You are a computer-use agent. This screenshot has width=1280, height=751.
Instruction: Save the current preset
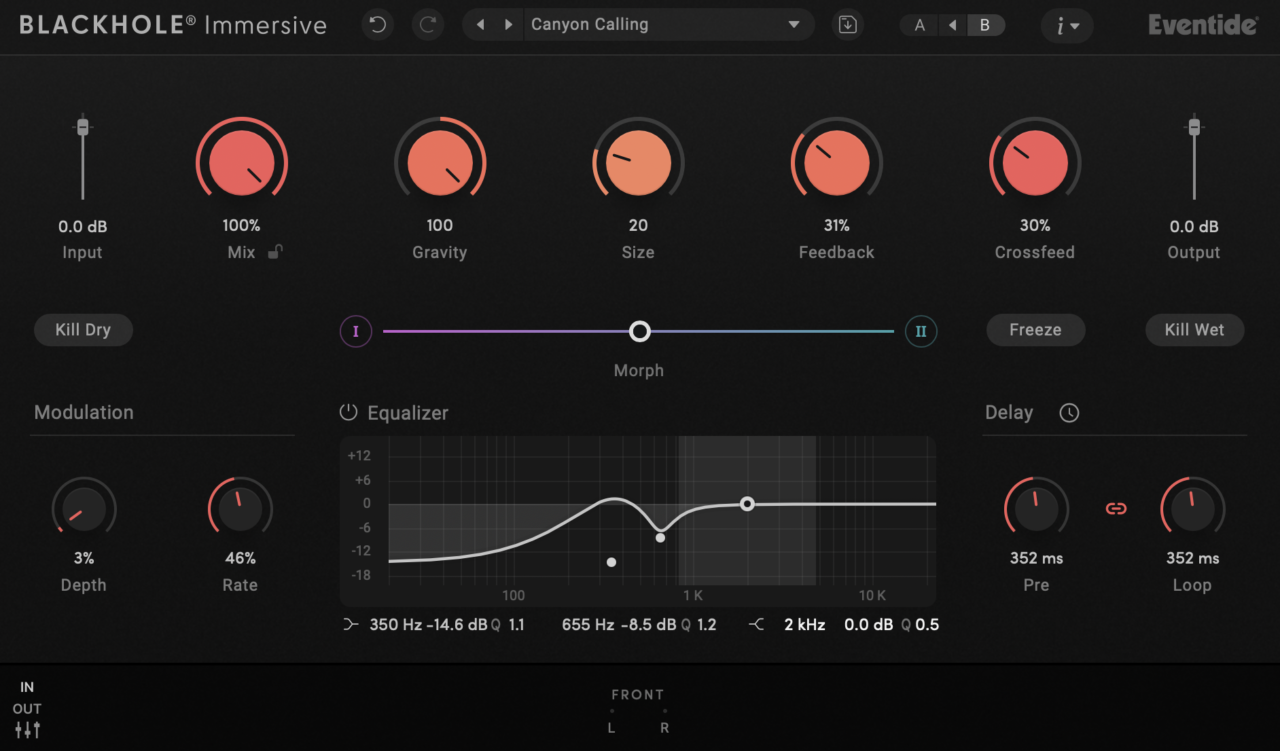point(848,25)
